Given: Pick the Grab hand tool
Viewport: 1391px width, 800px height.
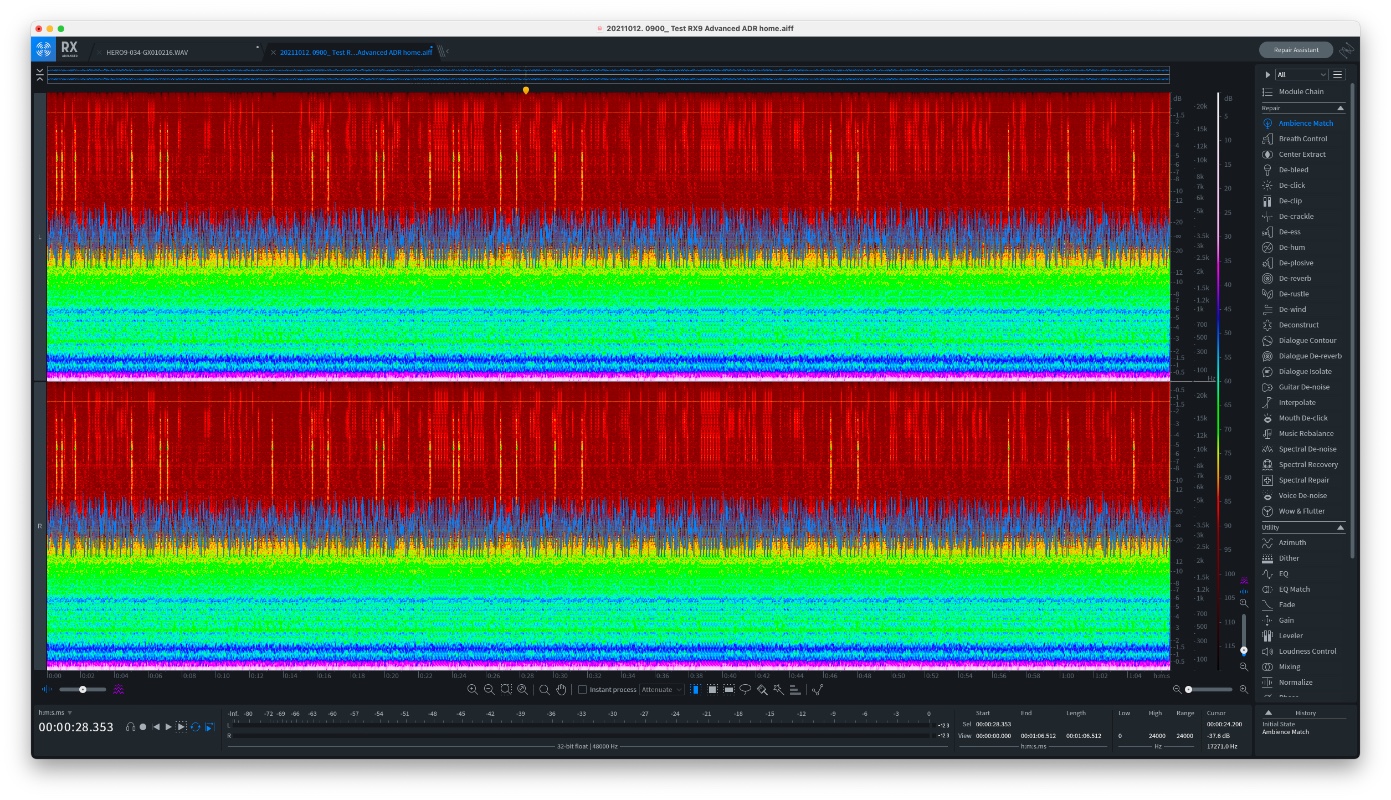Looking at the screenshot, I should pyautogui.click(x=561, y=689).
